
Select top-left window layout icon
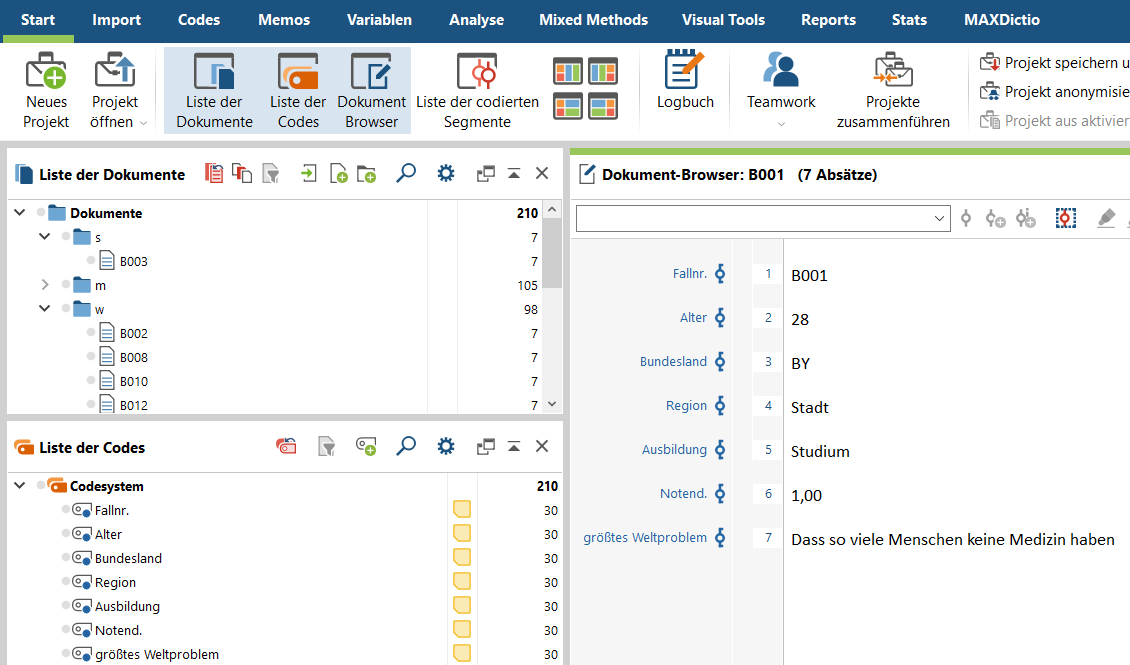(x=568, y=71)
